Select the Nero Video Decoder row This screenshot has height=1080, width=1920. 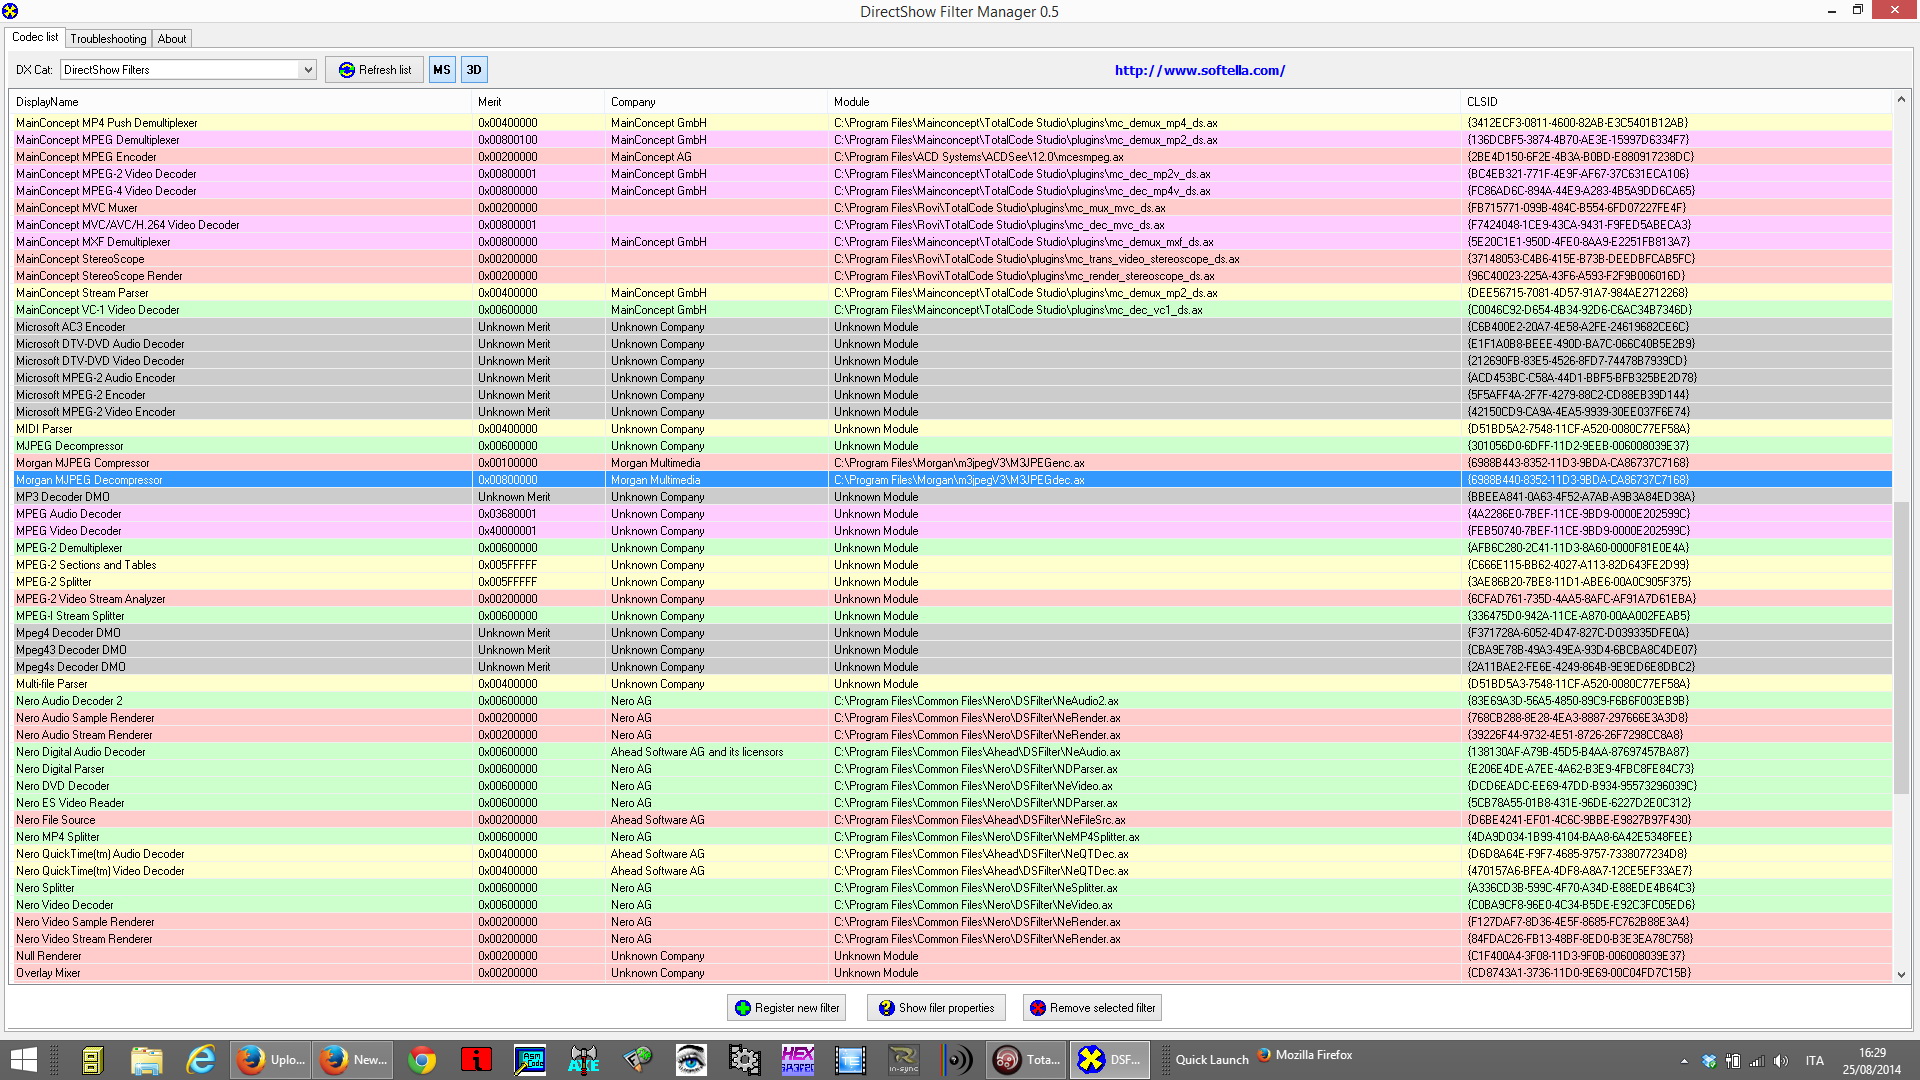point(65,905)
